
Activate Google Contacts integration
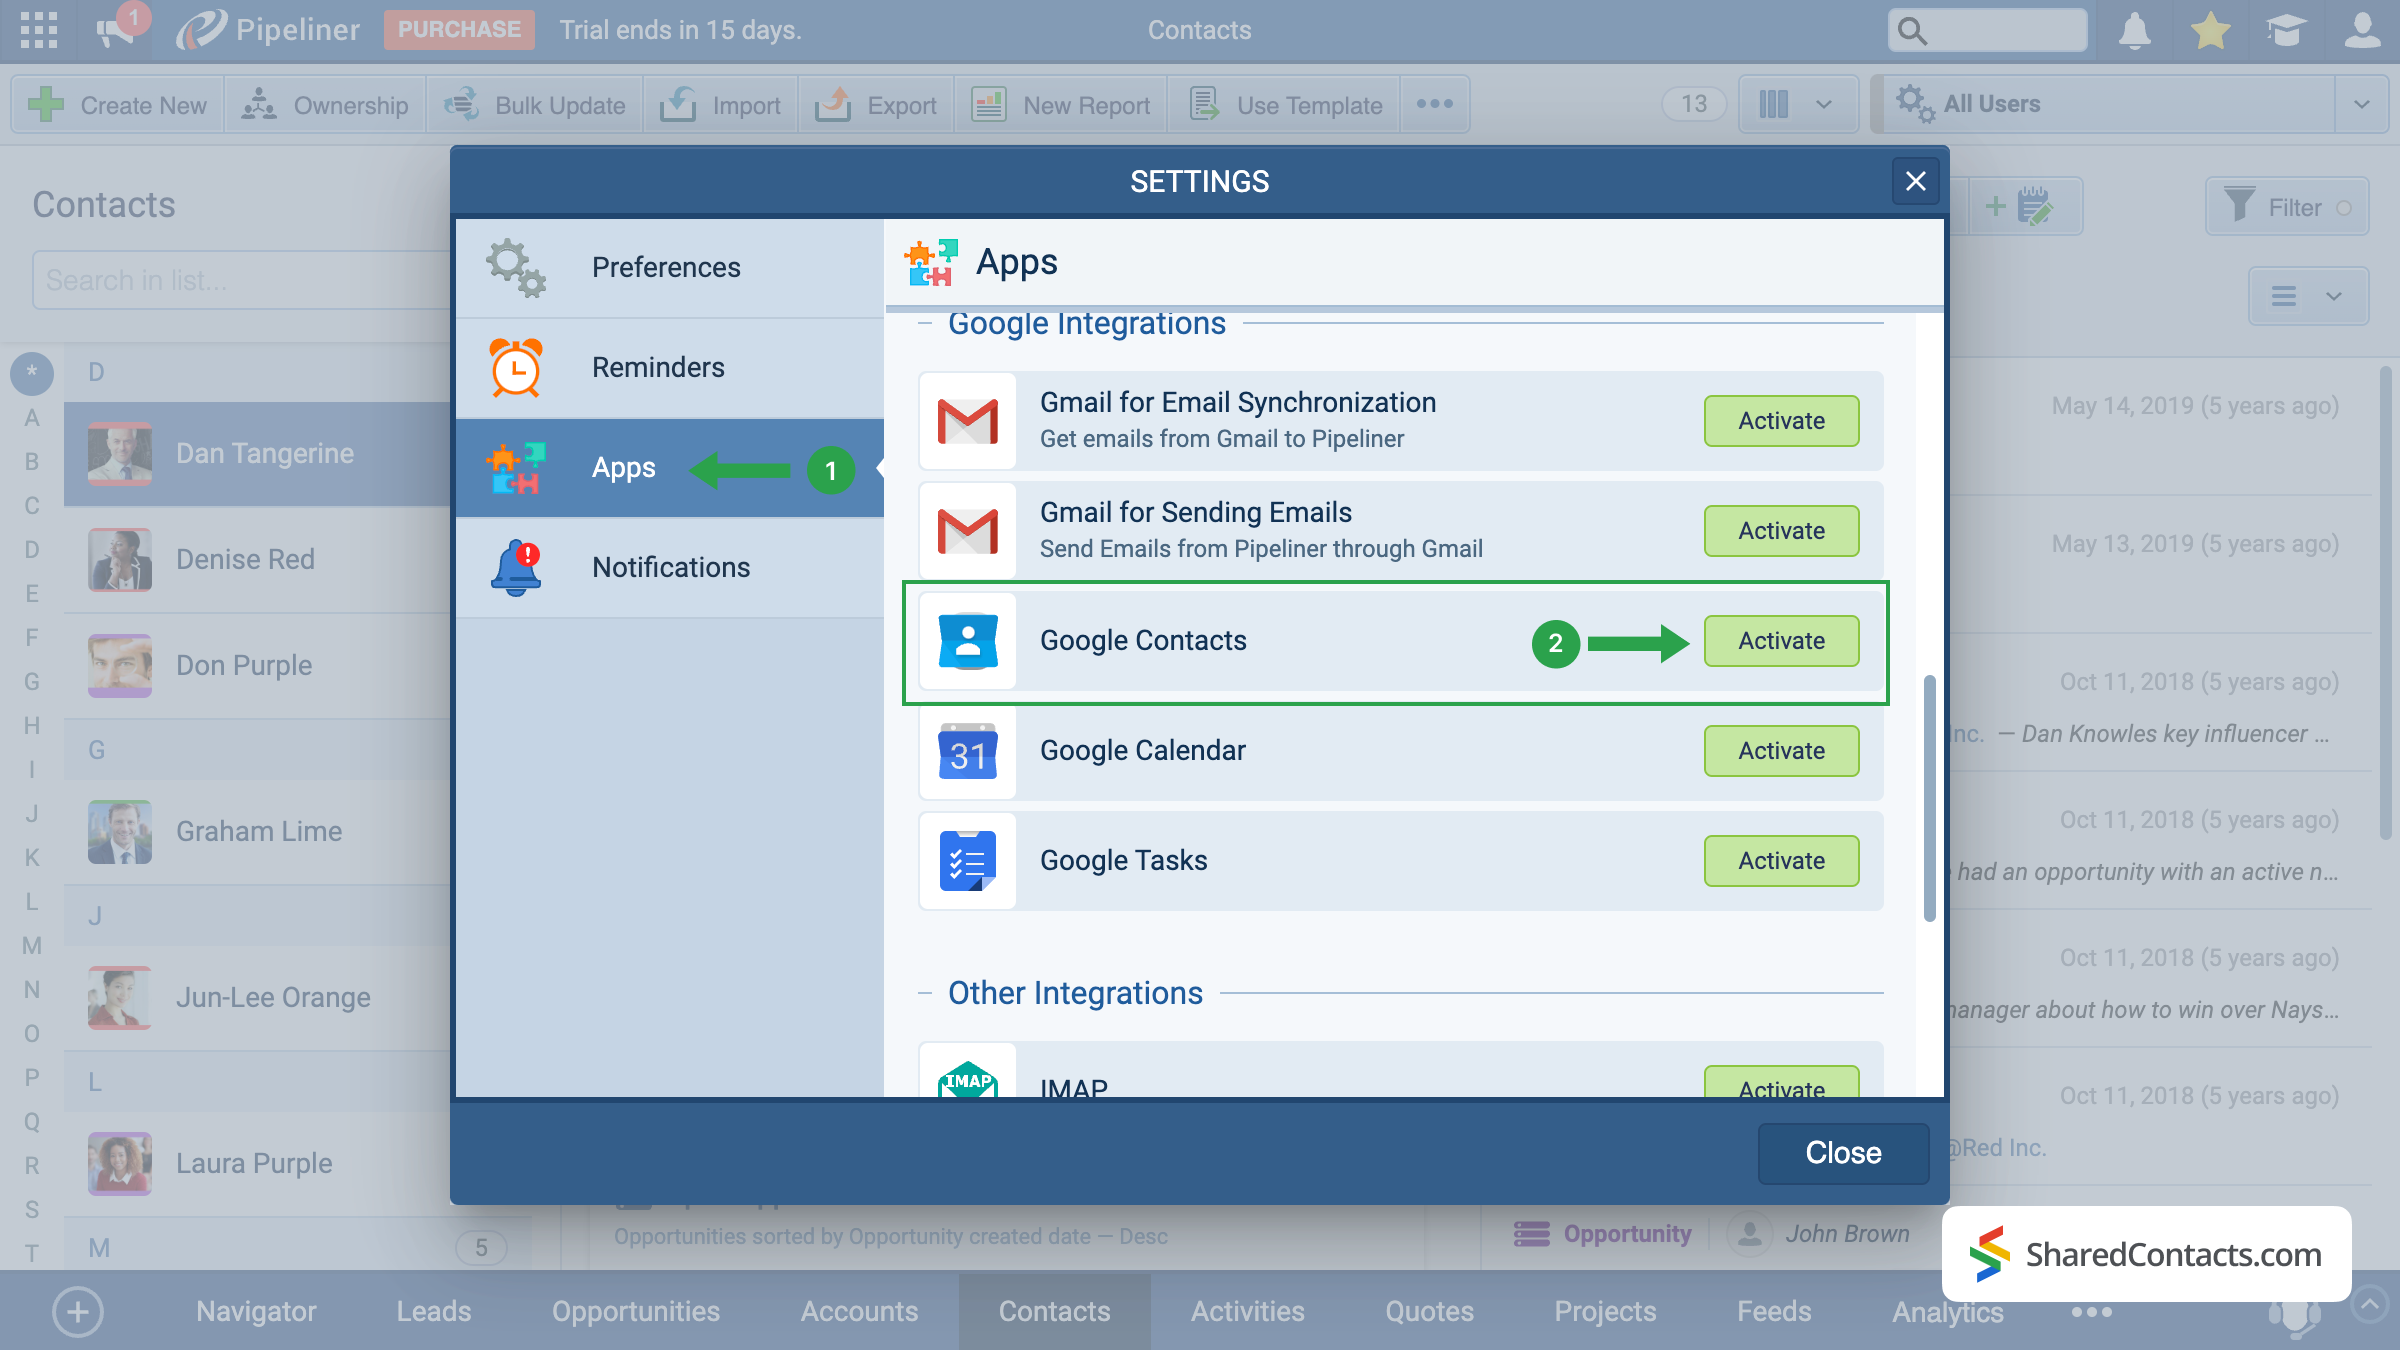1781,641
